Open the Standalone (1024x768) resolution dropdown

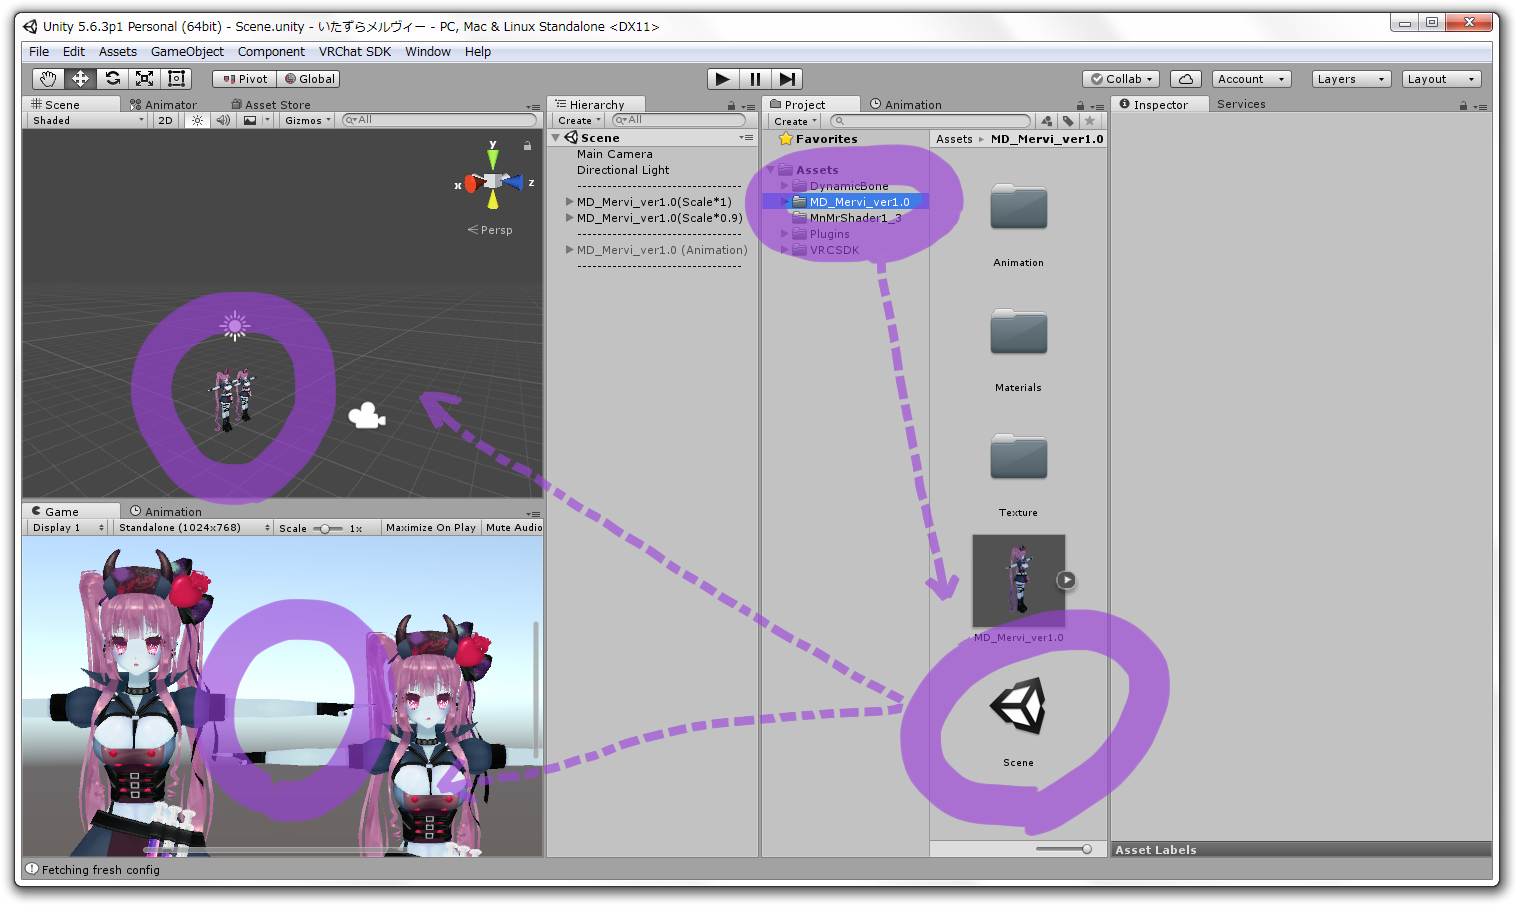[193, 527]
